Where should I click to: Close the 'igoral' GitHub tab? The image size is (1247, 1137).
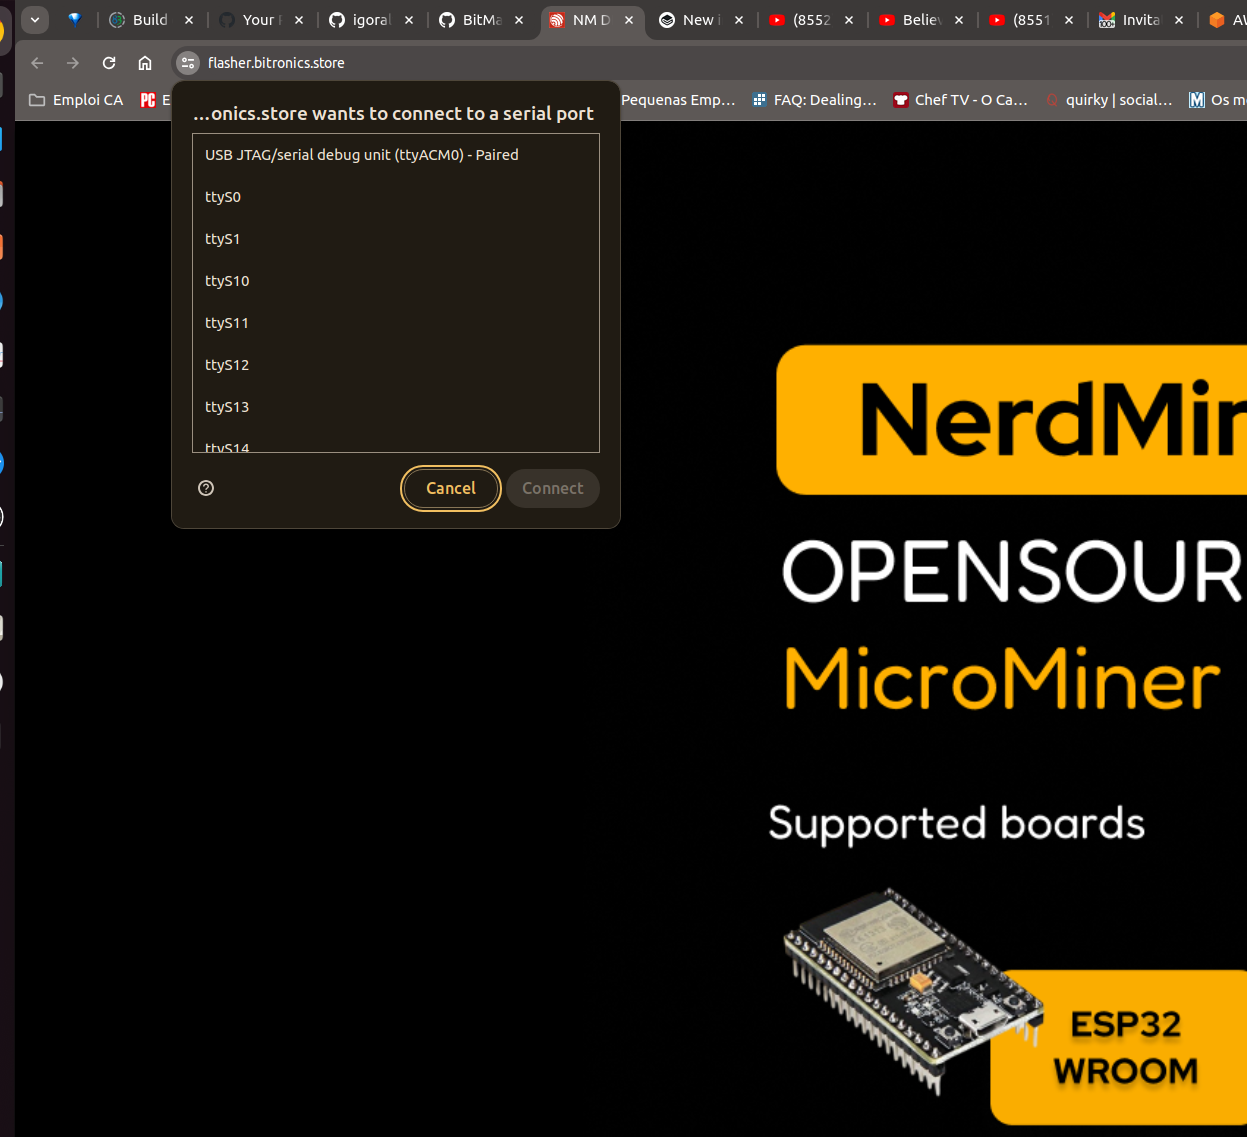(x=409, y=20)
